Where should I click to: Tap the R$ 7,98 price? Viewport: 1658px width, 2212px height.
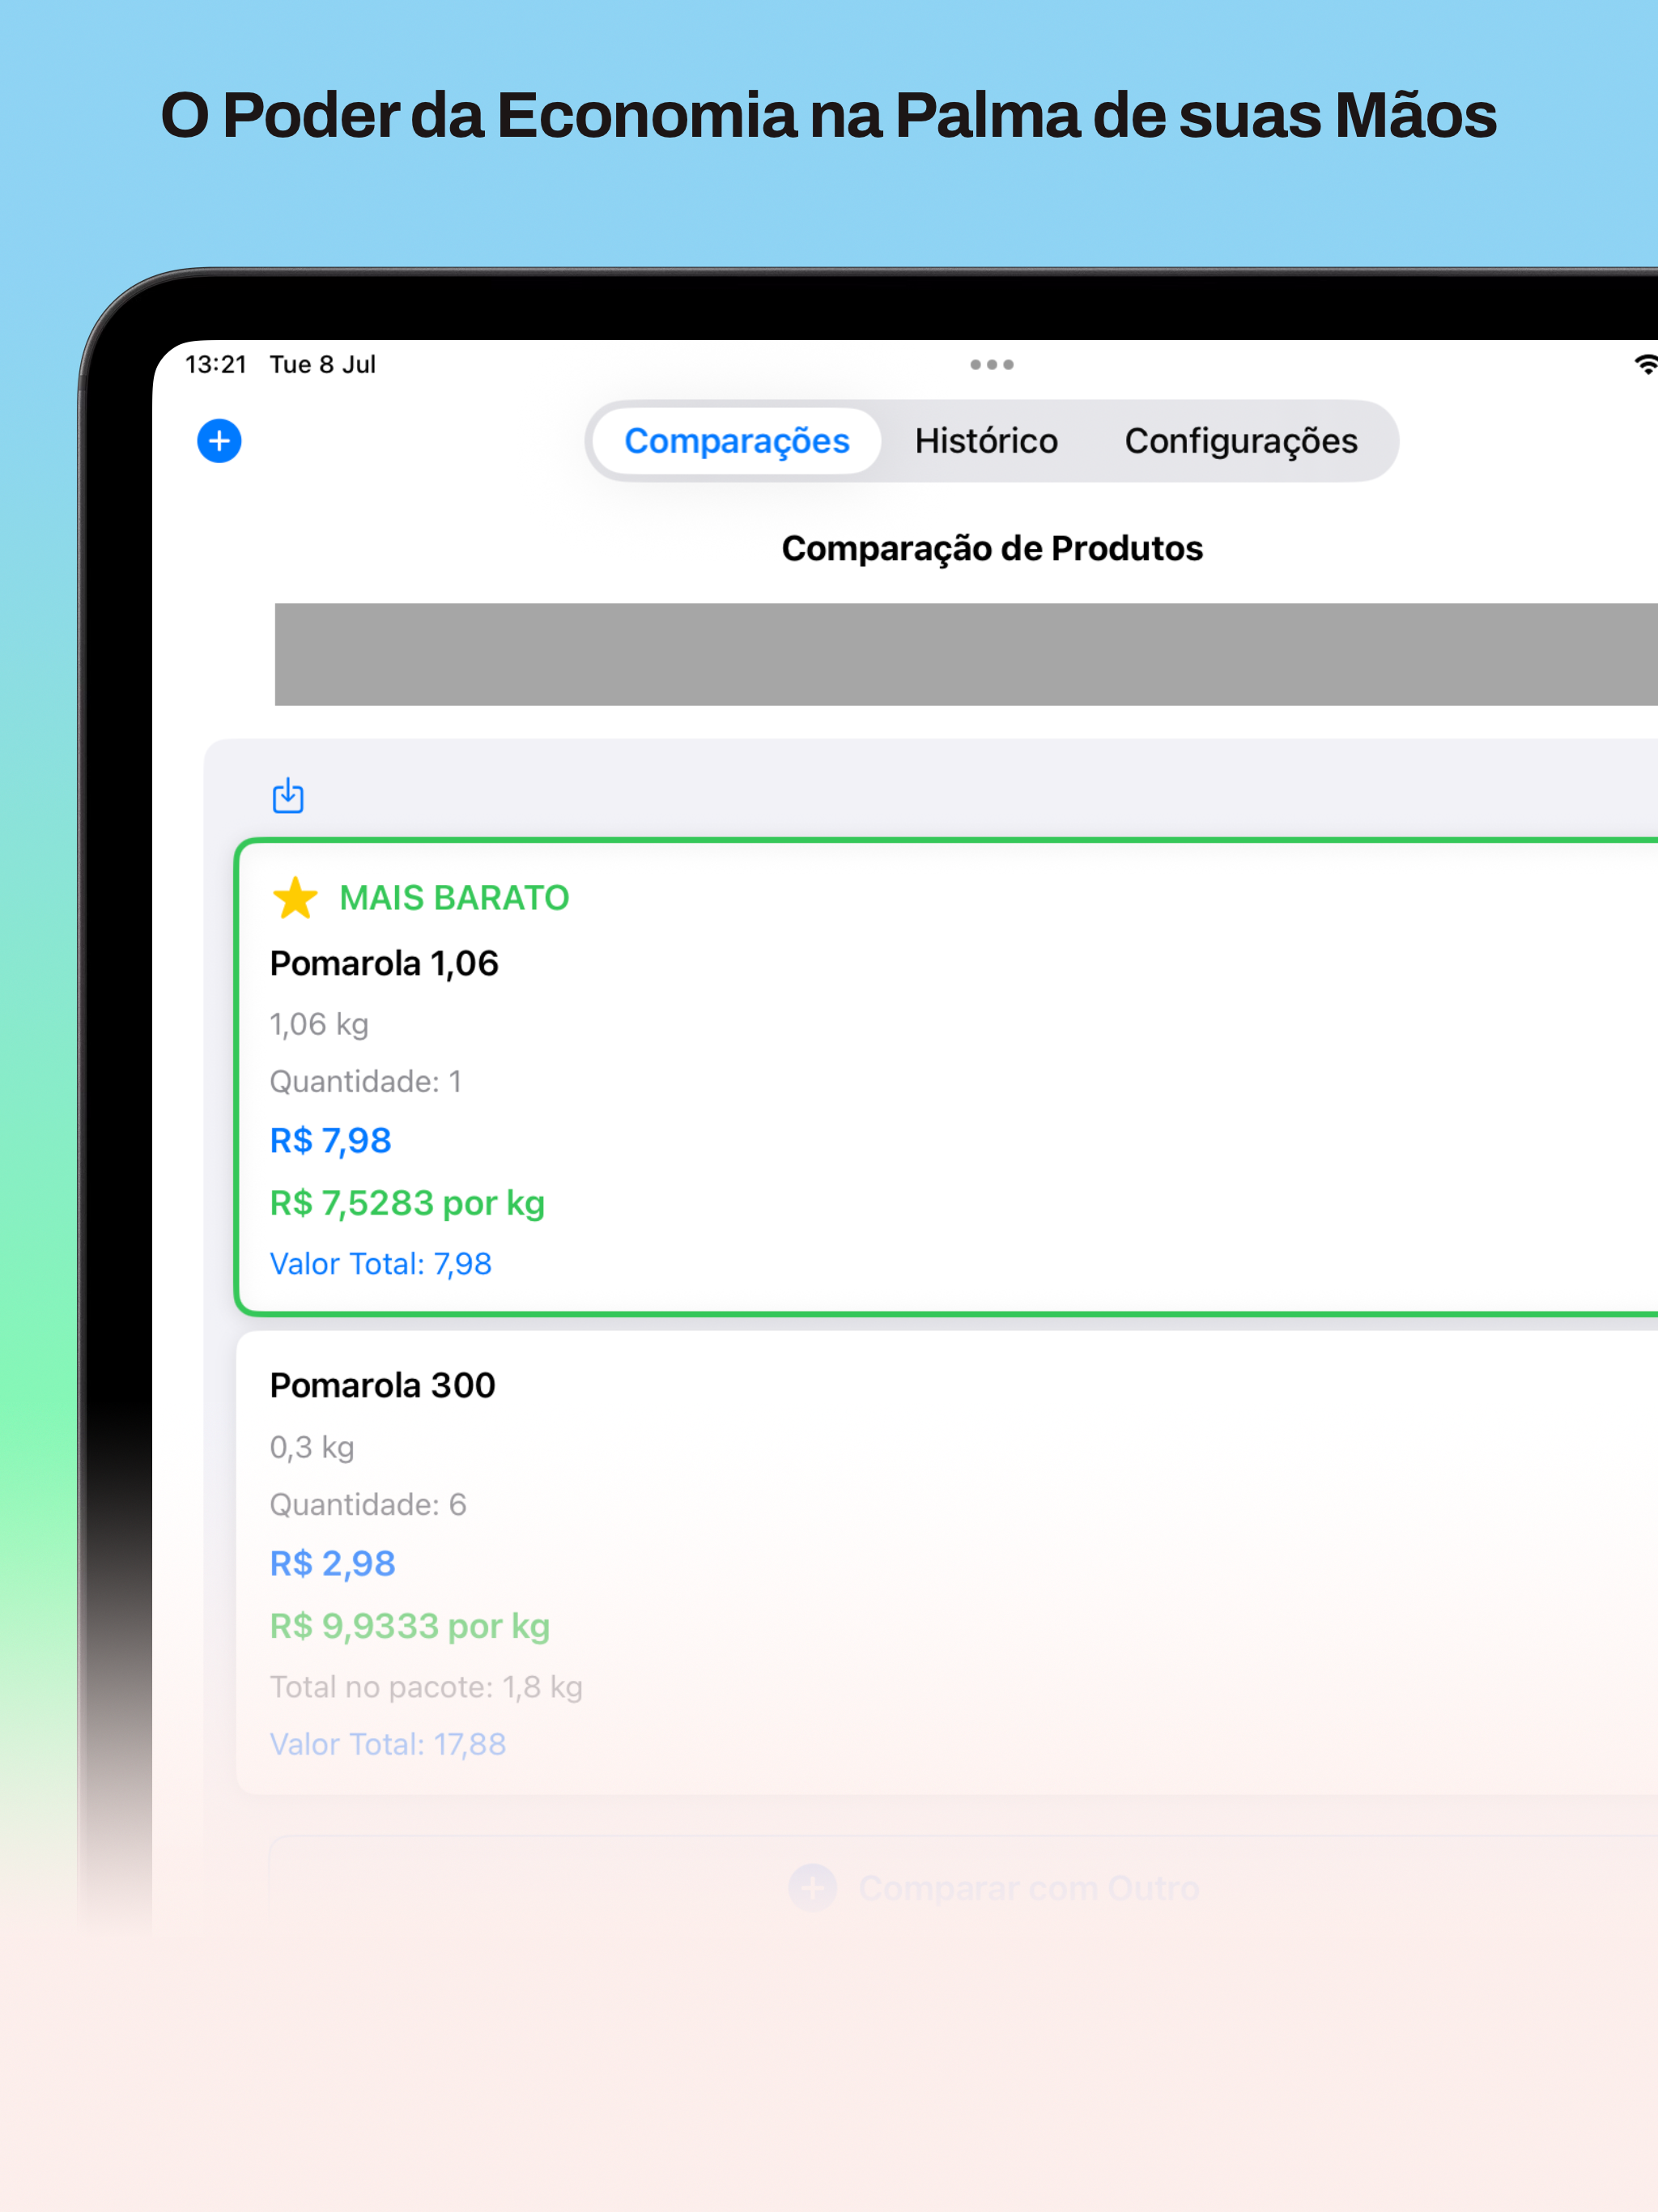[330, 1141]
